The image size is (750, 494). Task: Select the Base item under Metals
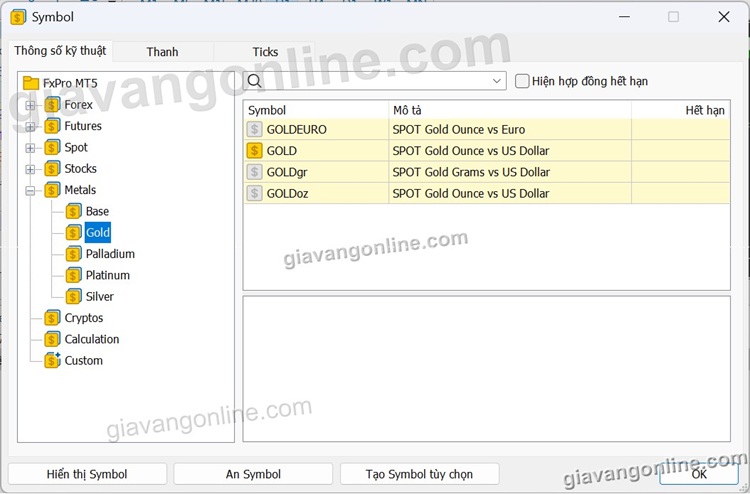[97, 211]
